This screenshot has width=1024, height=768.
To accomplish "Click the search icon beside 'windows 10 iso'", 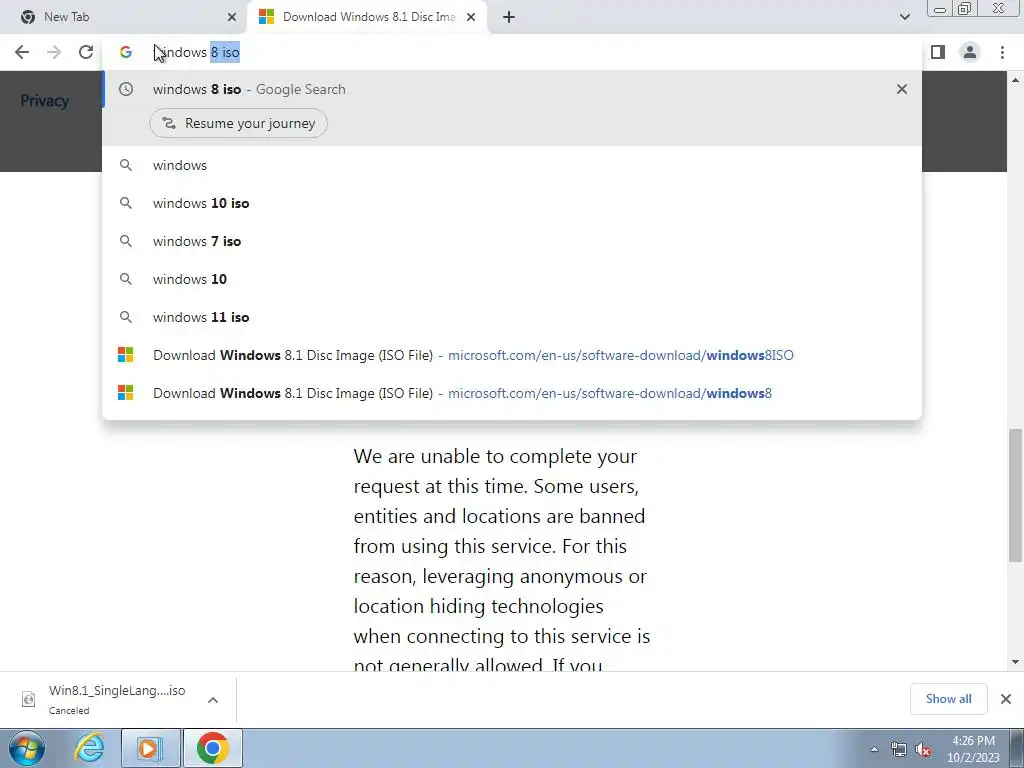I will coord(125,203).
